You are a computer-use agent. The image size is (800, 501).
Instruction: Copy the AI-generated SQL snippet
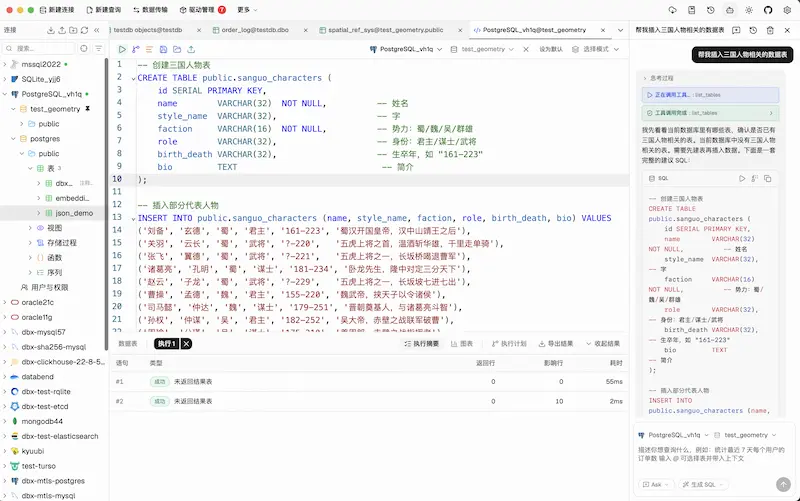pyautogui.click(x=768, y=179)
